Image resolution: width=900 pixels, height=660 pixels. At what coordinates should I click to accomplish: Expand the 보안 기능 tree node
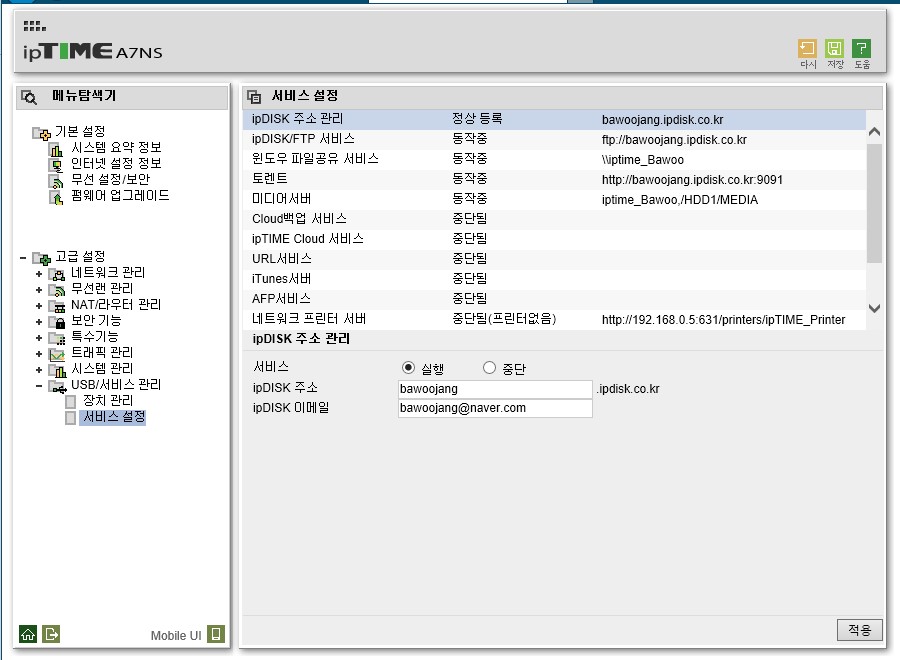[x=39, y=322]
